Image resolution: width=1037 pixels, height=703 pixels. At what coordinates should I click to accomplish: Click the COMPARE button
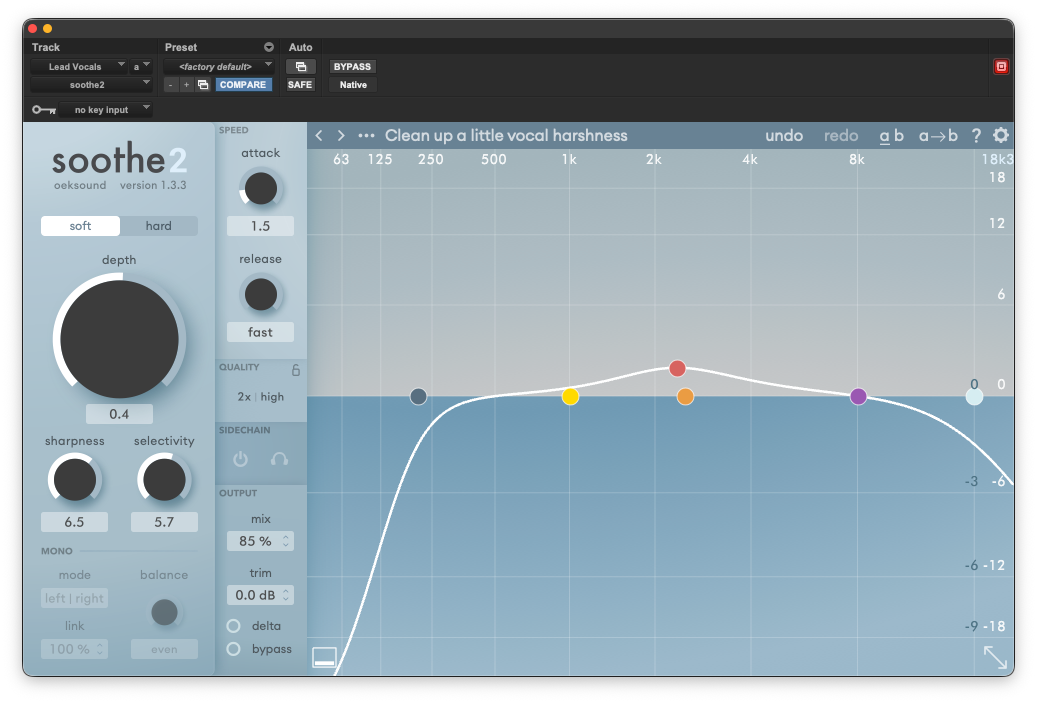(x=243, y=84)
